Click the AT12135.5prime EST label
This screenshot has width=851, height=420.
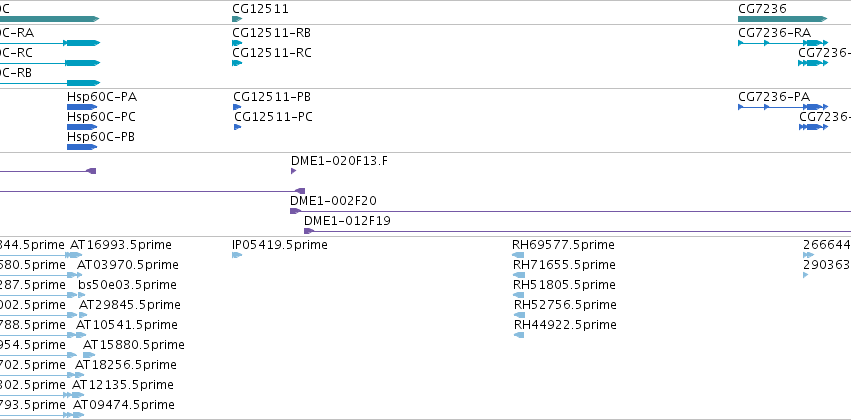pos(123,385)
